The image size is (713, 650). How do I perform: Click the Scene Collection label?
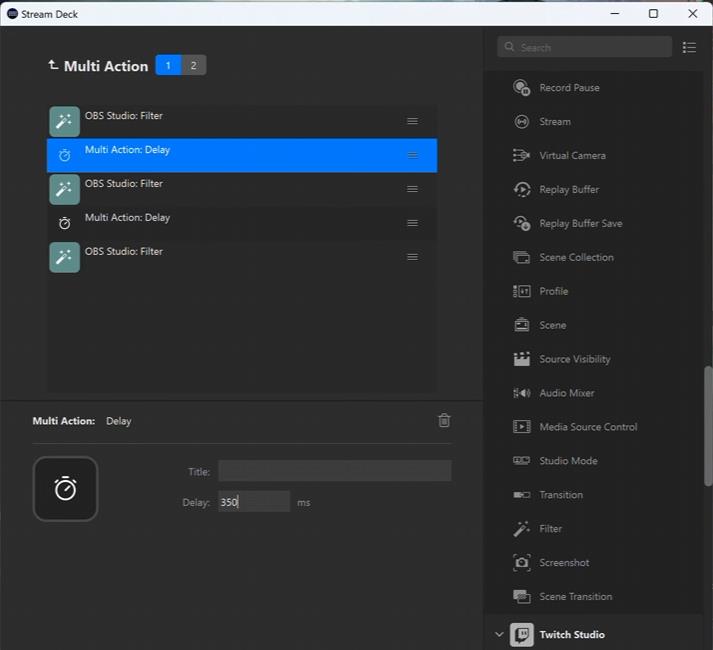coord(577,257)
